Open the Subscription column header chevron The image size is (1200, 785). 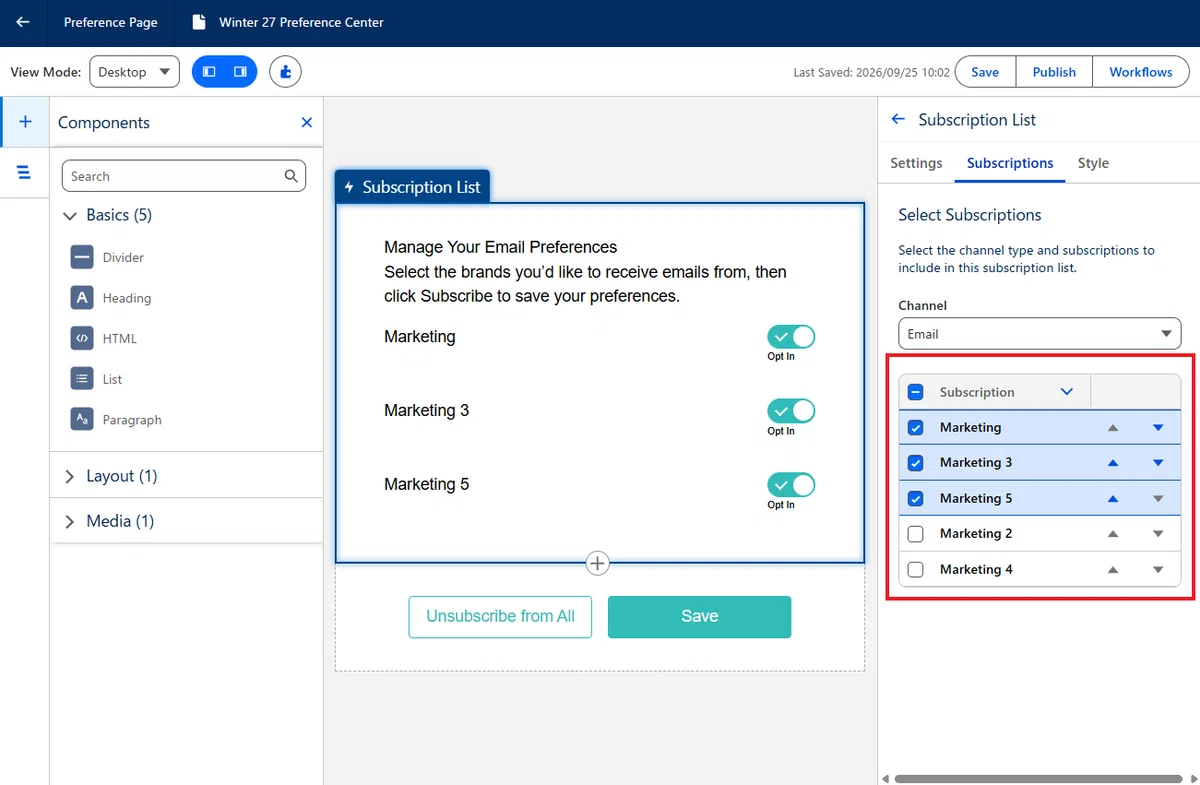(1067, 392)
